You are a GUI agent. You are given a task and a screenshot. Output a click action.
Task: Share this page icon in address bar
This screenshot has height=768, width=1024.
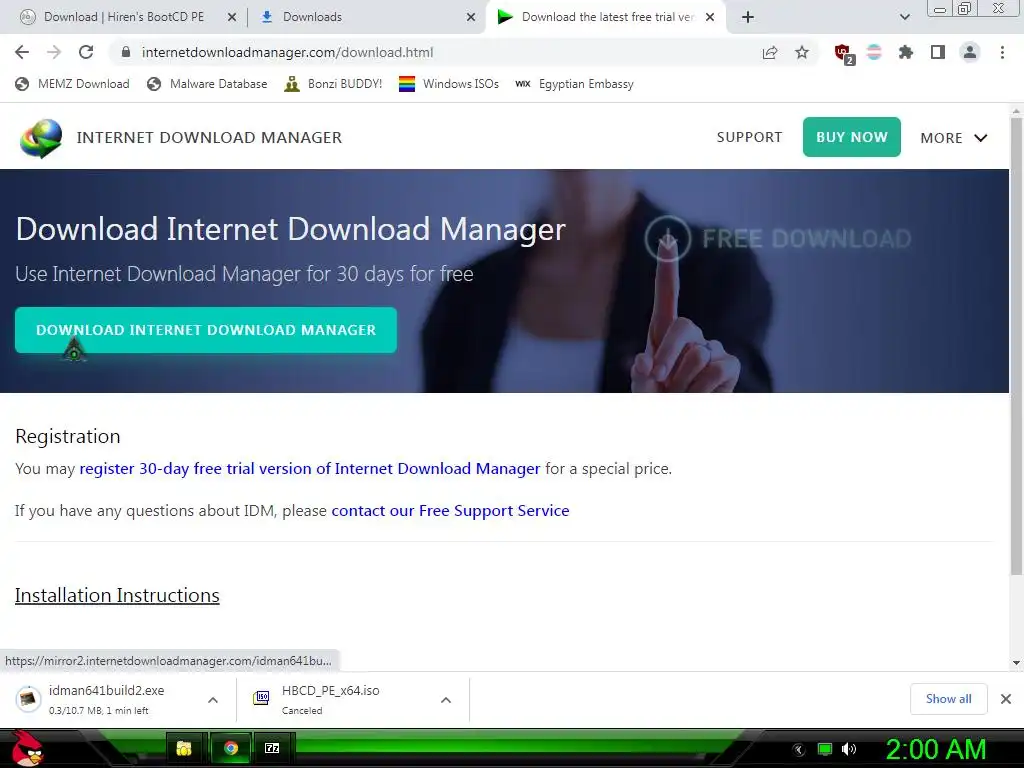tap(770, 52)
